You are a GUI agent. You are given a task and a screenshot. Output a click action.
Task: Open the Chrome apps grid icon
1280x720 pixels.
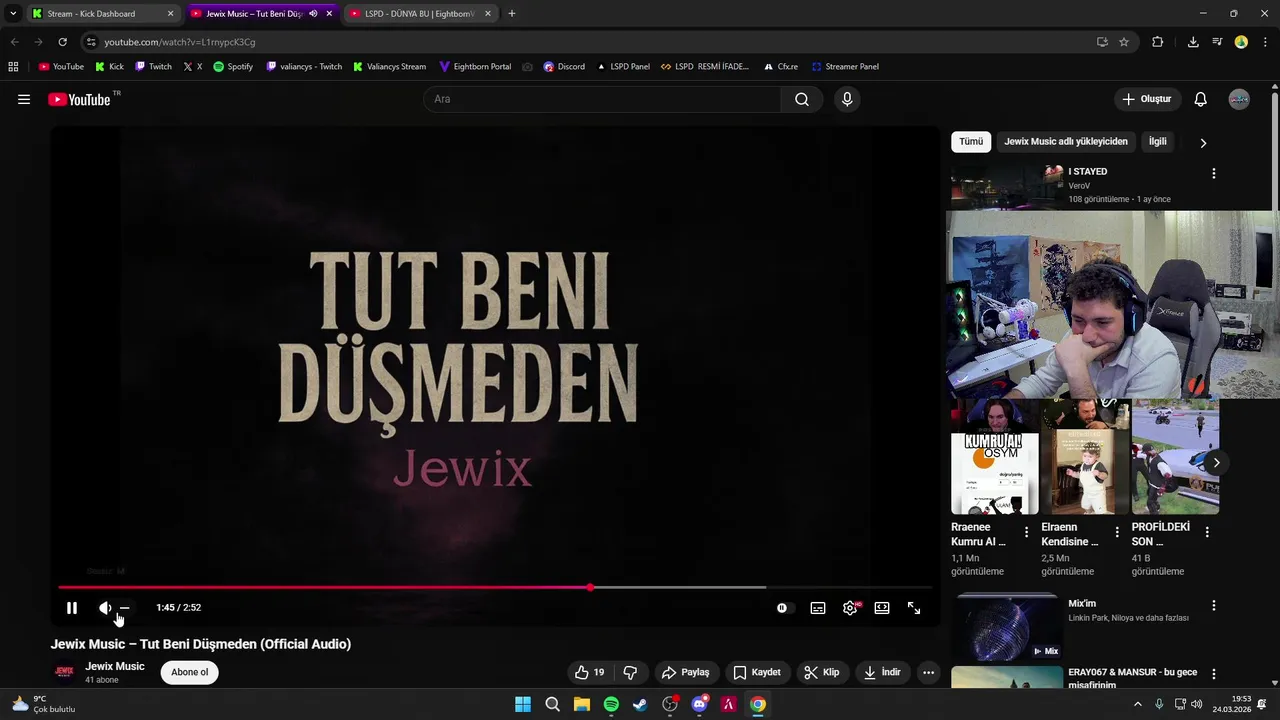click(x=13, y=67)
